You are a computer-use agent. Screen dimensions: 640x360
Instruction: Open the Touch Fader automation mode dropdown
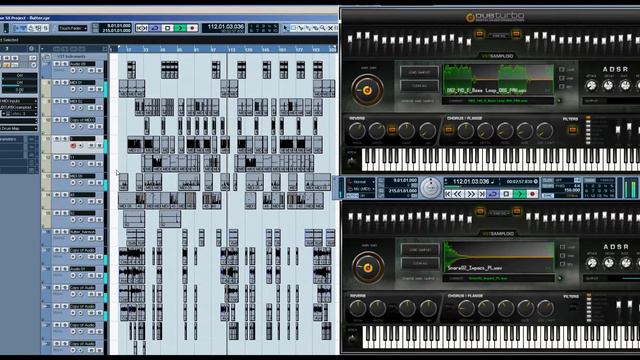coord(72,28)
